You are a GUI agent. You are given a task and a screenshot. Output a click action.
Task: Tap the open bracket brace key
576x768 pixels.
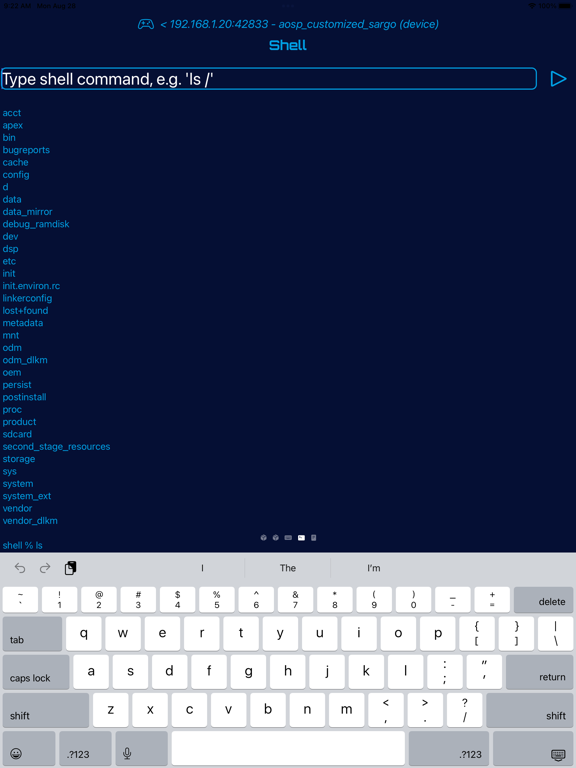coord(477,634)
